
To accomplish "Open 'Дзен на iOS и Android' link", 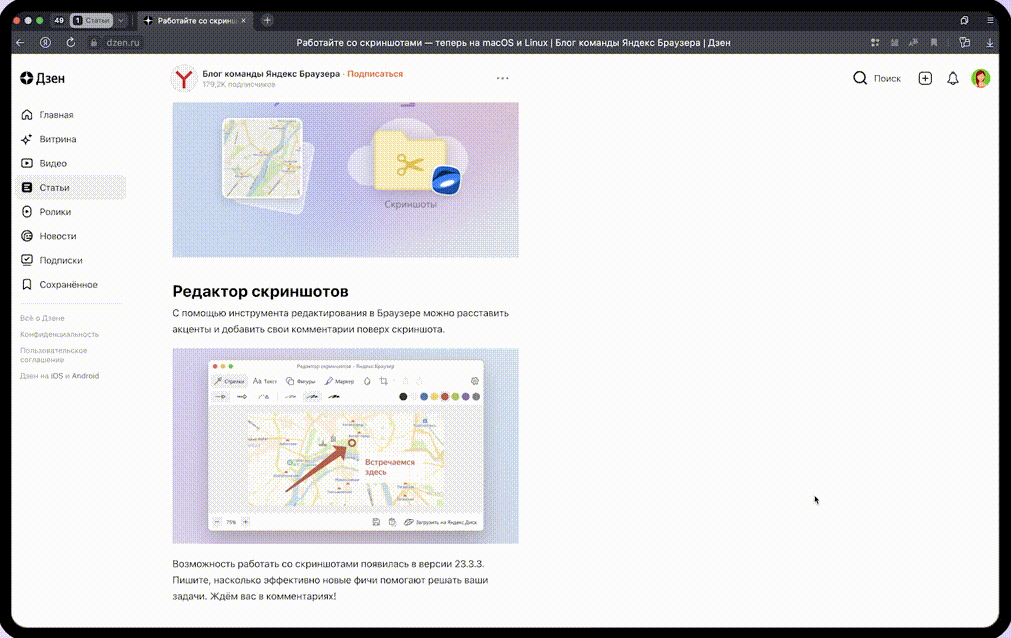I will [x=59, y=376].
